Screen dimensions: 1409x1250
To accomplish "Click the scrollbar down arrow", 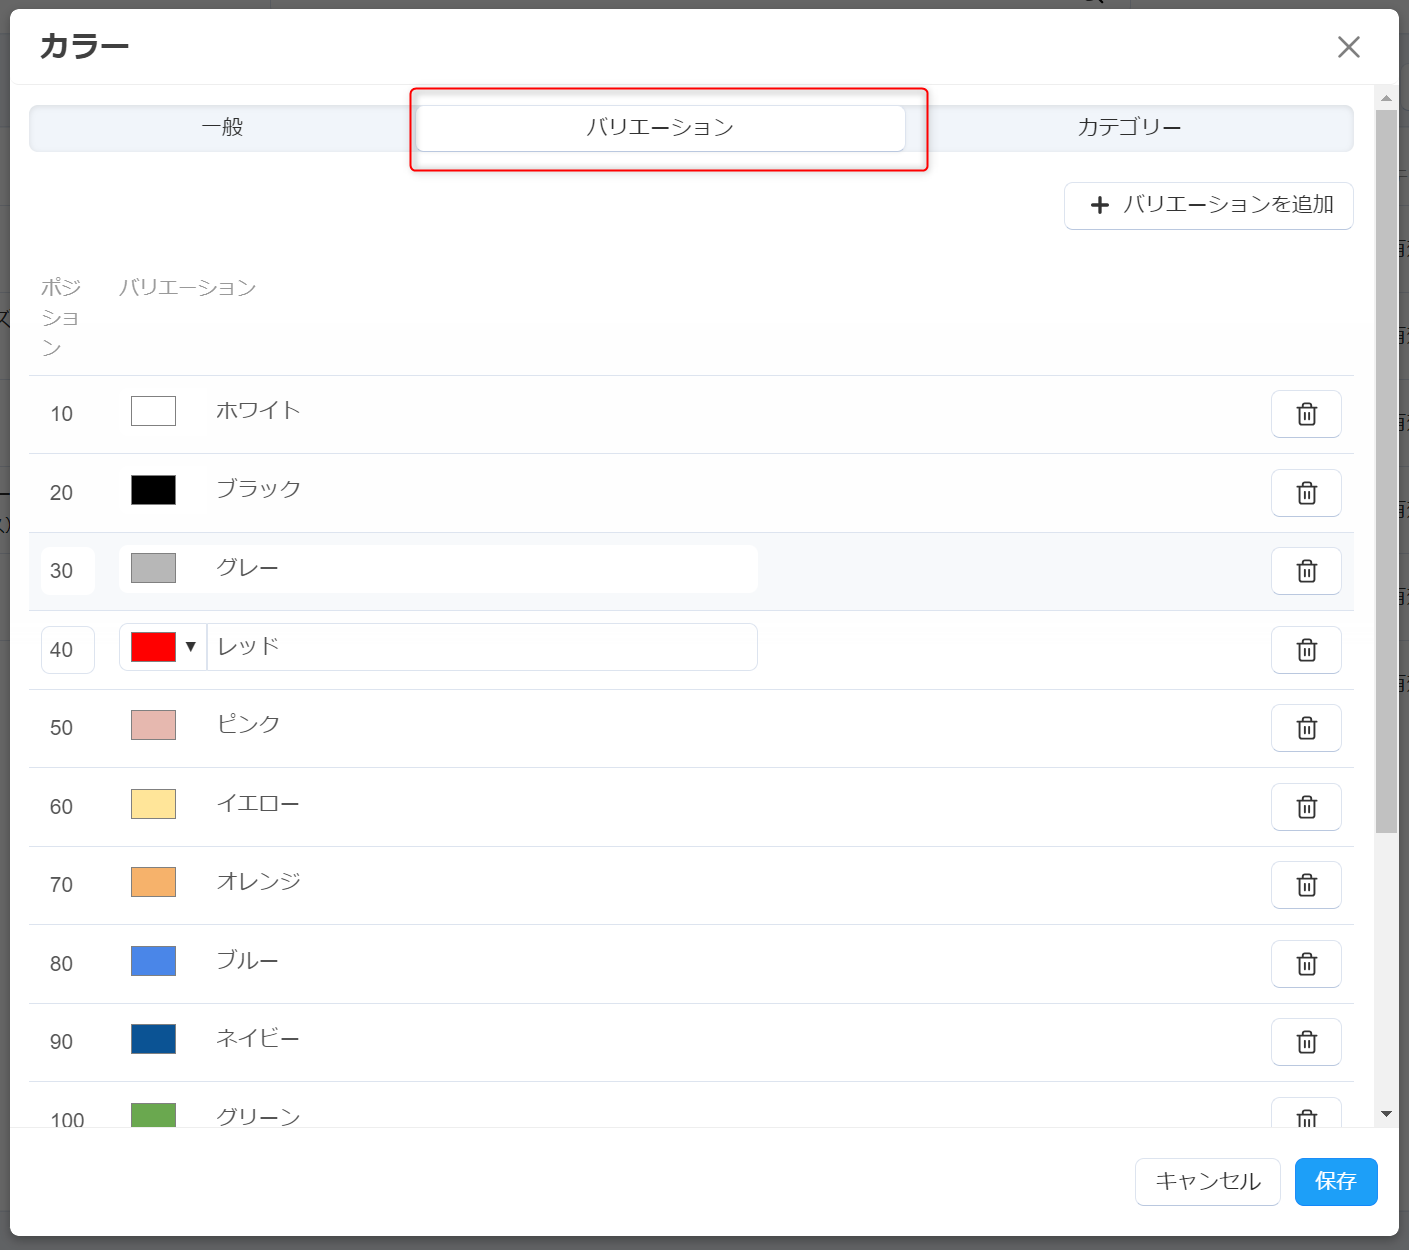I will tap(1386, 1113).
